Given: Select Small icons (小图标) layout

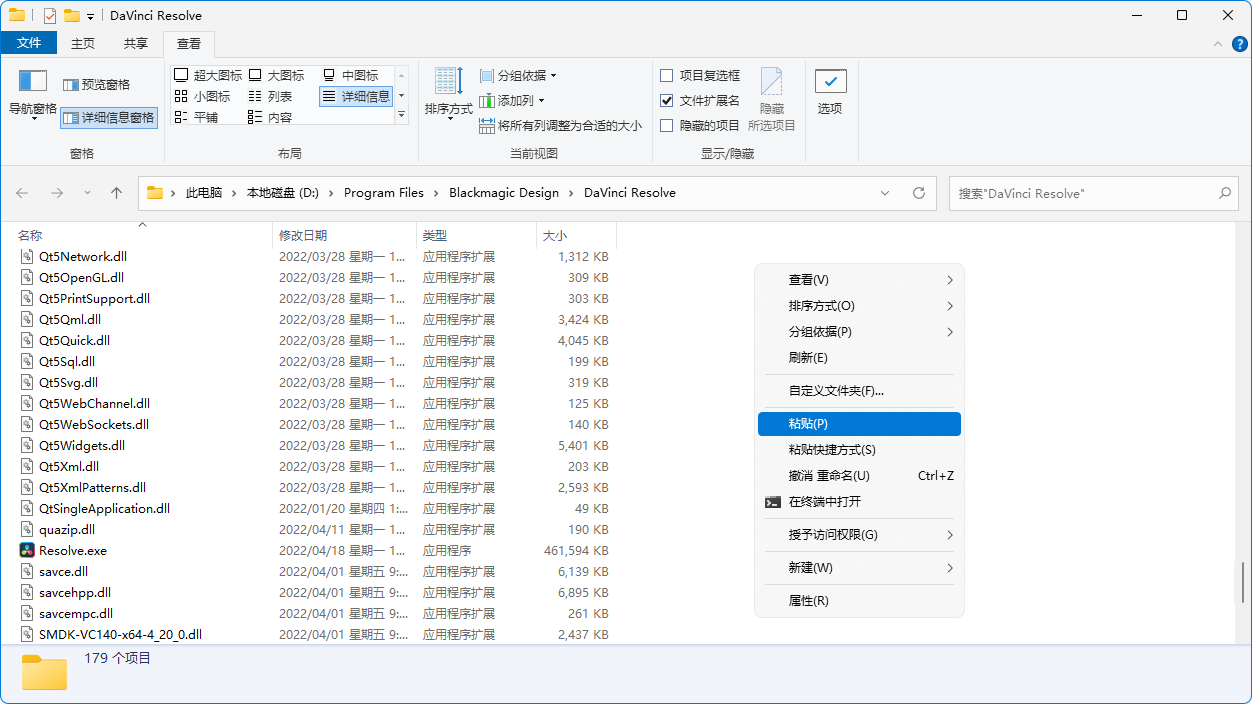Looking at the screenshot, I should pos(202,96).
